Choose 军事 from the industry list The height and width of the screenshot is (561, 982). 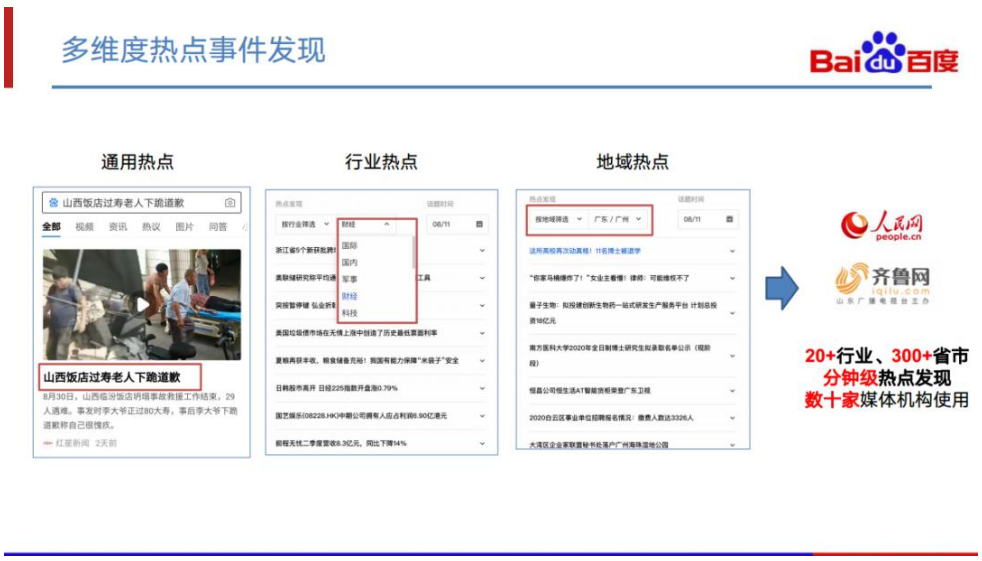[349, 279]
